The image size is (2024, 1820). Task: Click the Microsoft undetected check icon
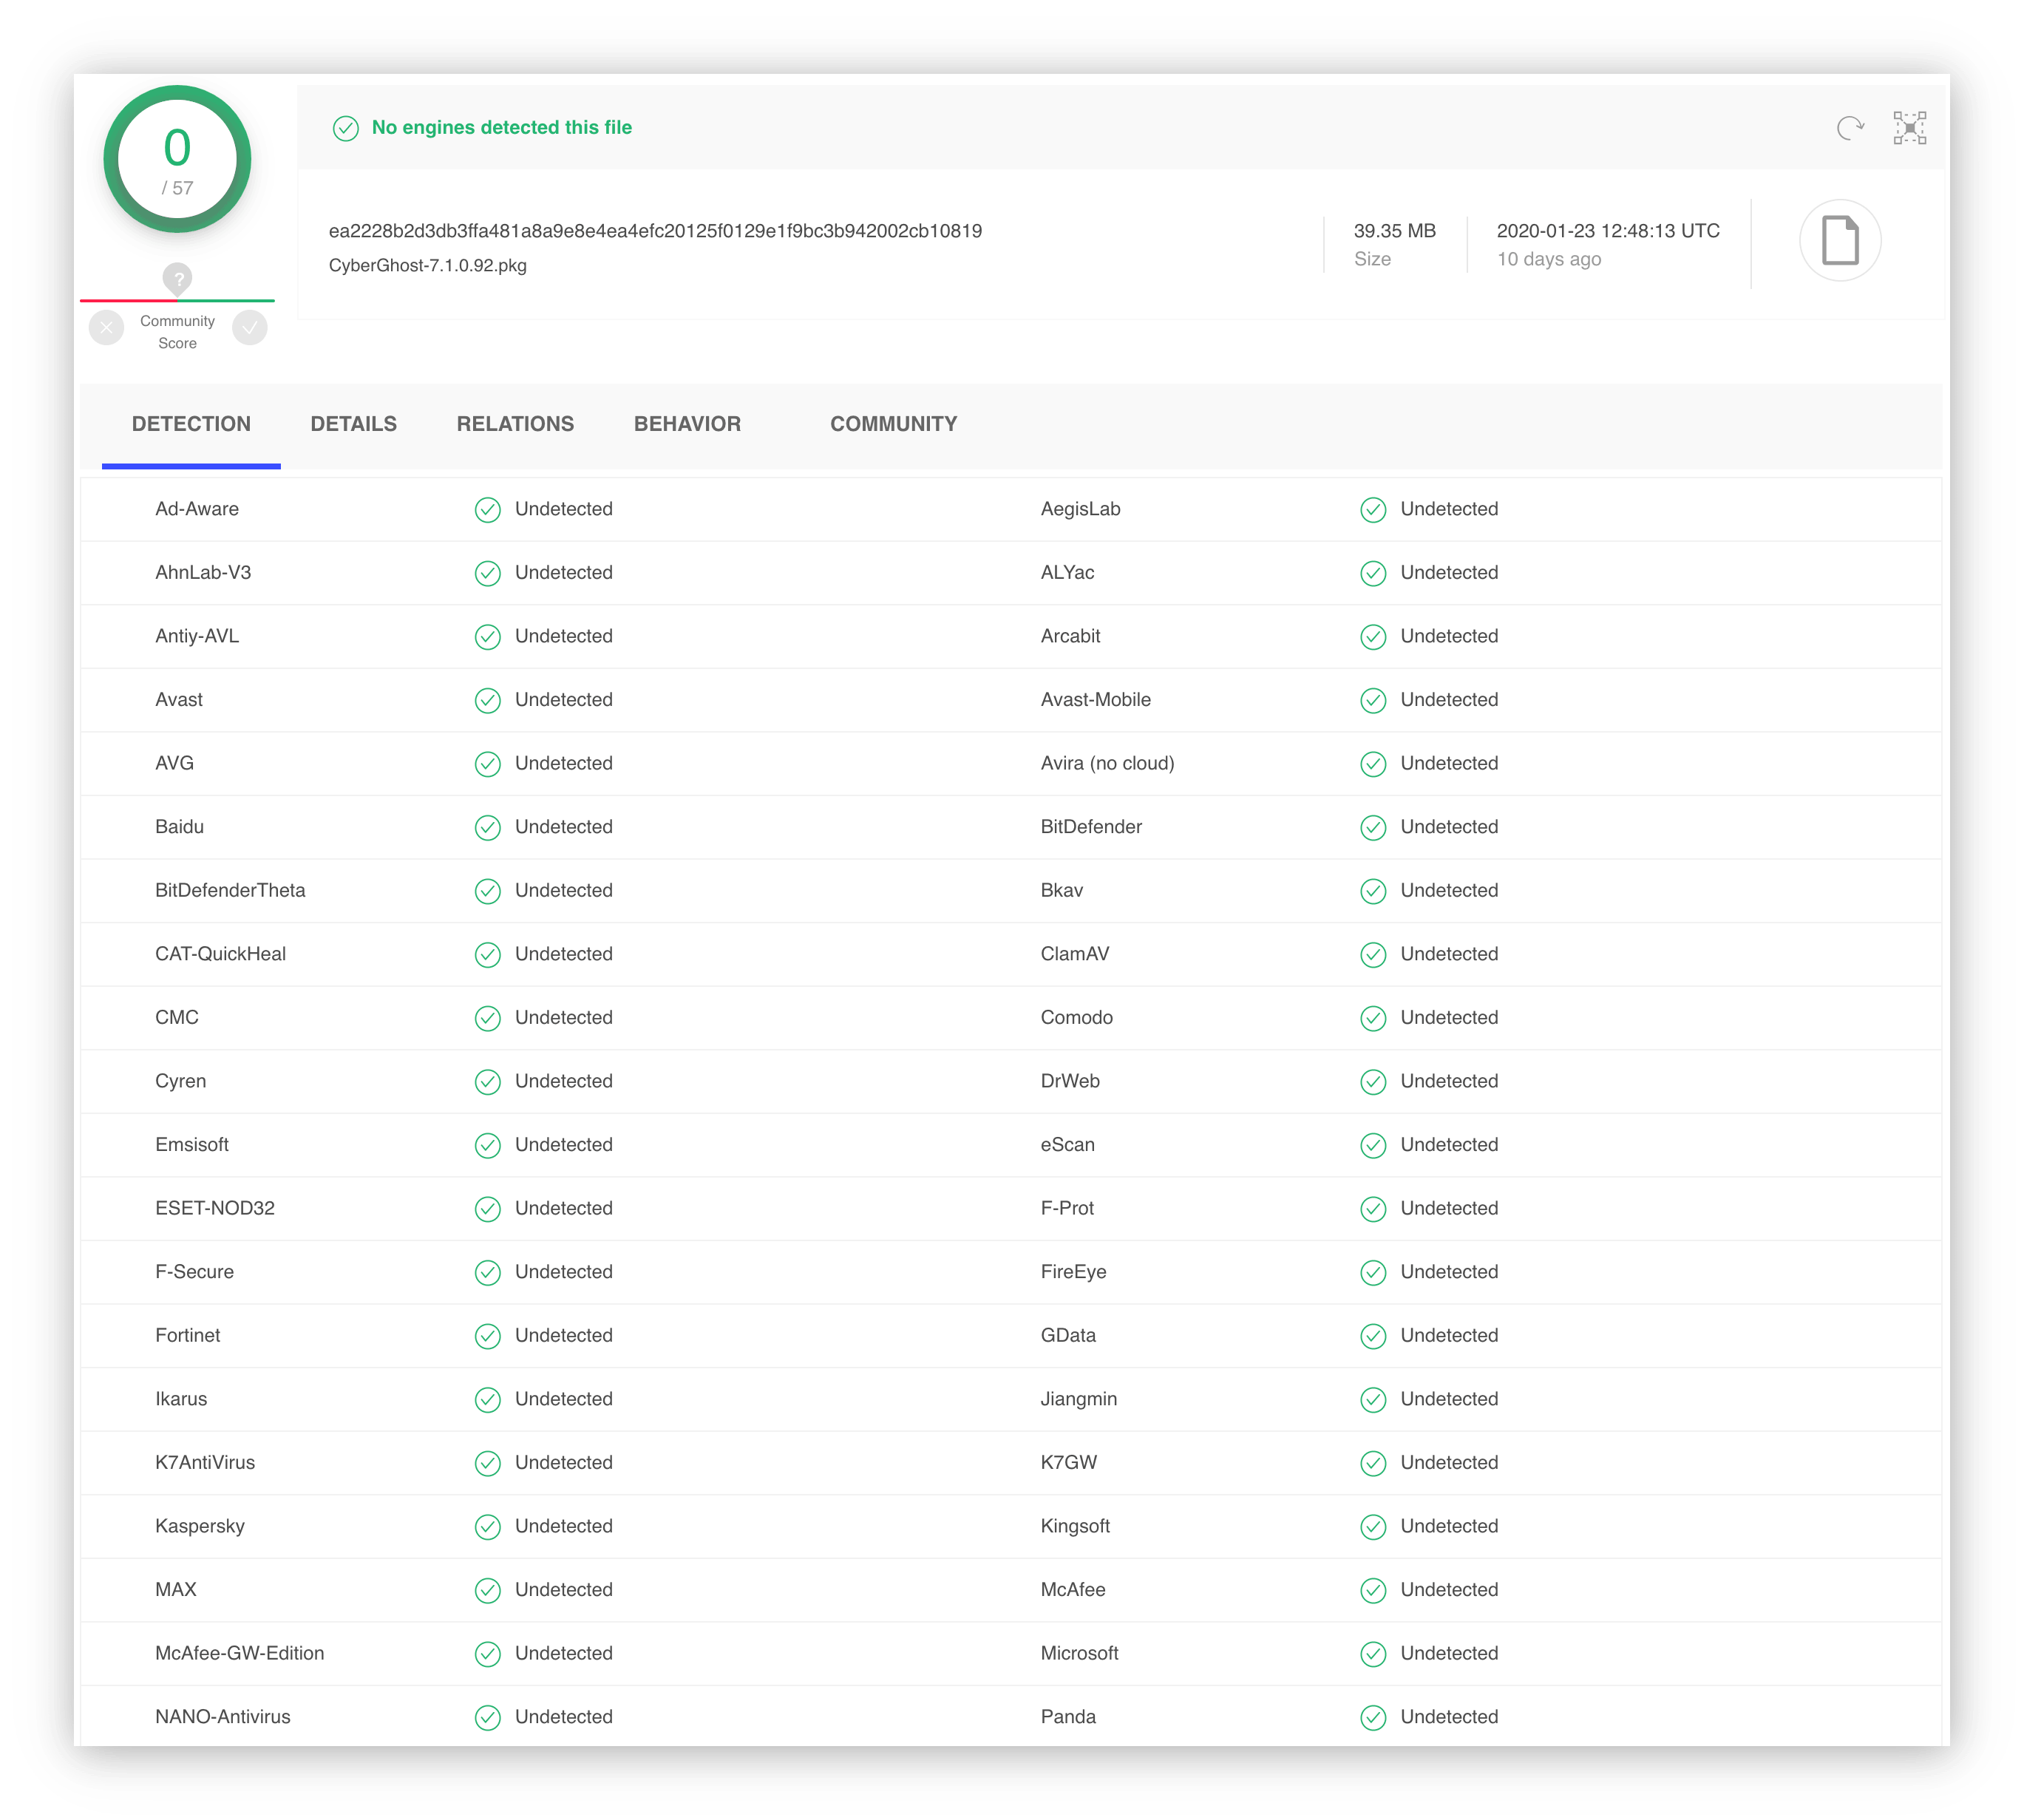tap(1373, 1654)
